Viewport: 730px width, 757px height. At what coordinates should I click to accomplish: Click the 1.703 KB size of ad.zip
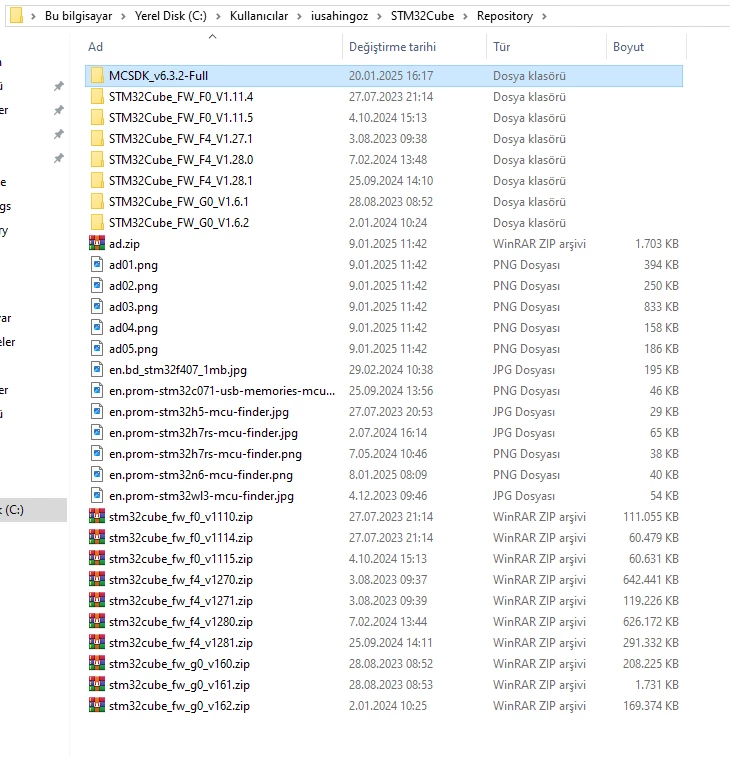pos(657,244)
